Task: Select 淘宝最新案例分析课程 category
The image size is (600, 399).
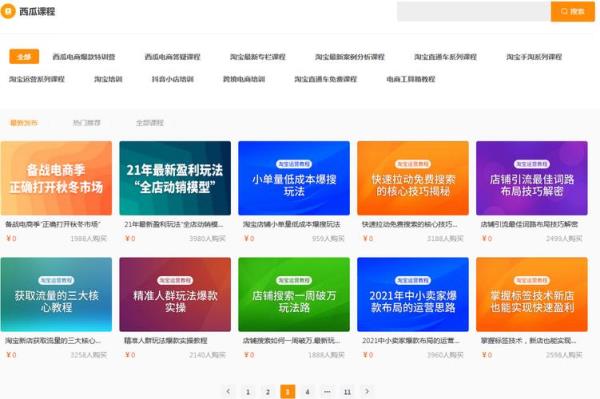Action: [x=350, y=57]
